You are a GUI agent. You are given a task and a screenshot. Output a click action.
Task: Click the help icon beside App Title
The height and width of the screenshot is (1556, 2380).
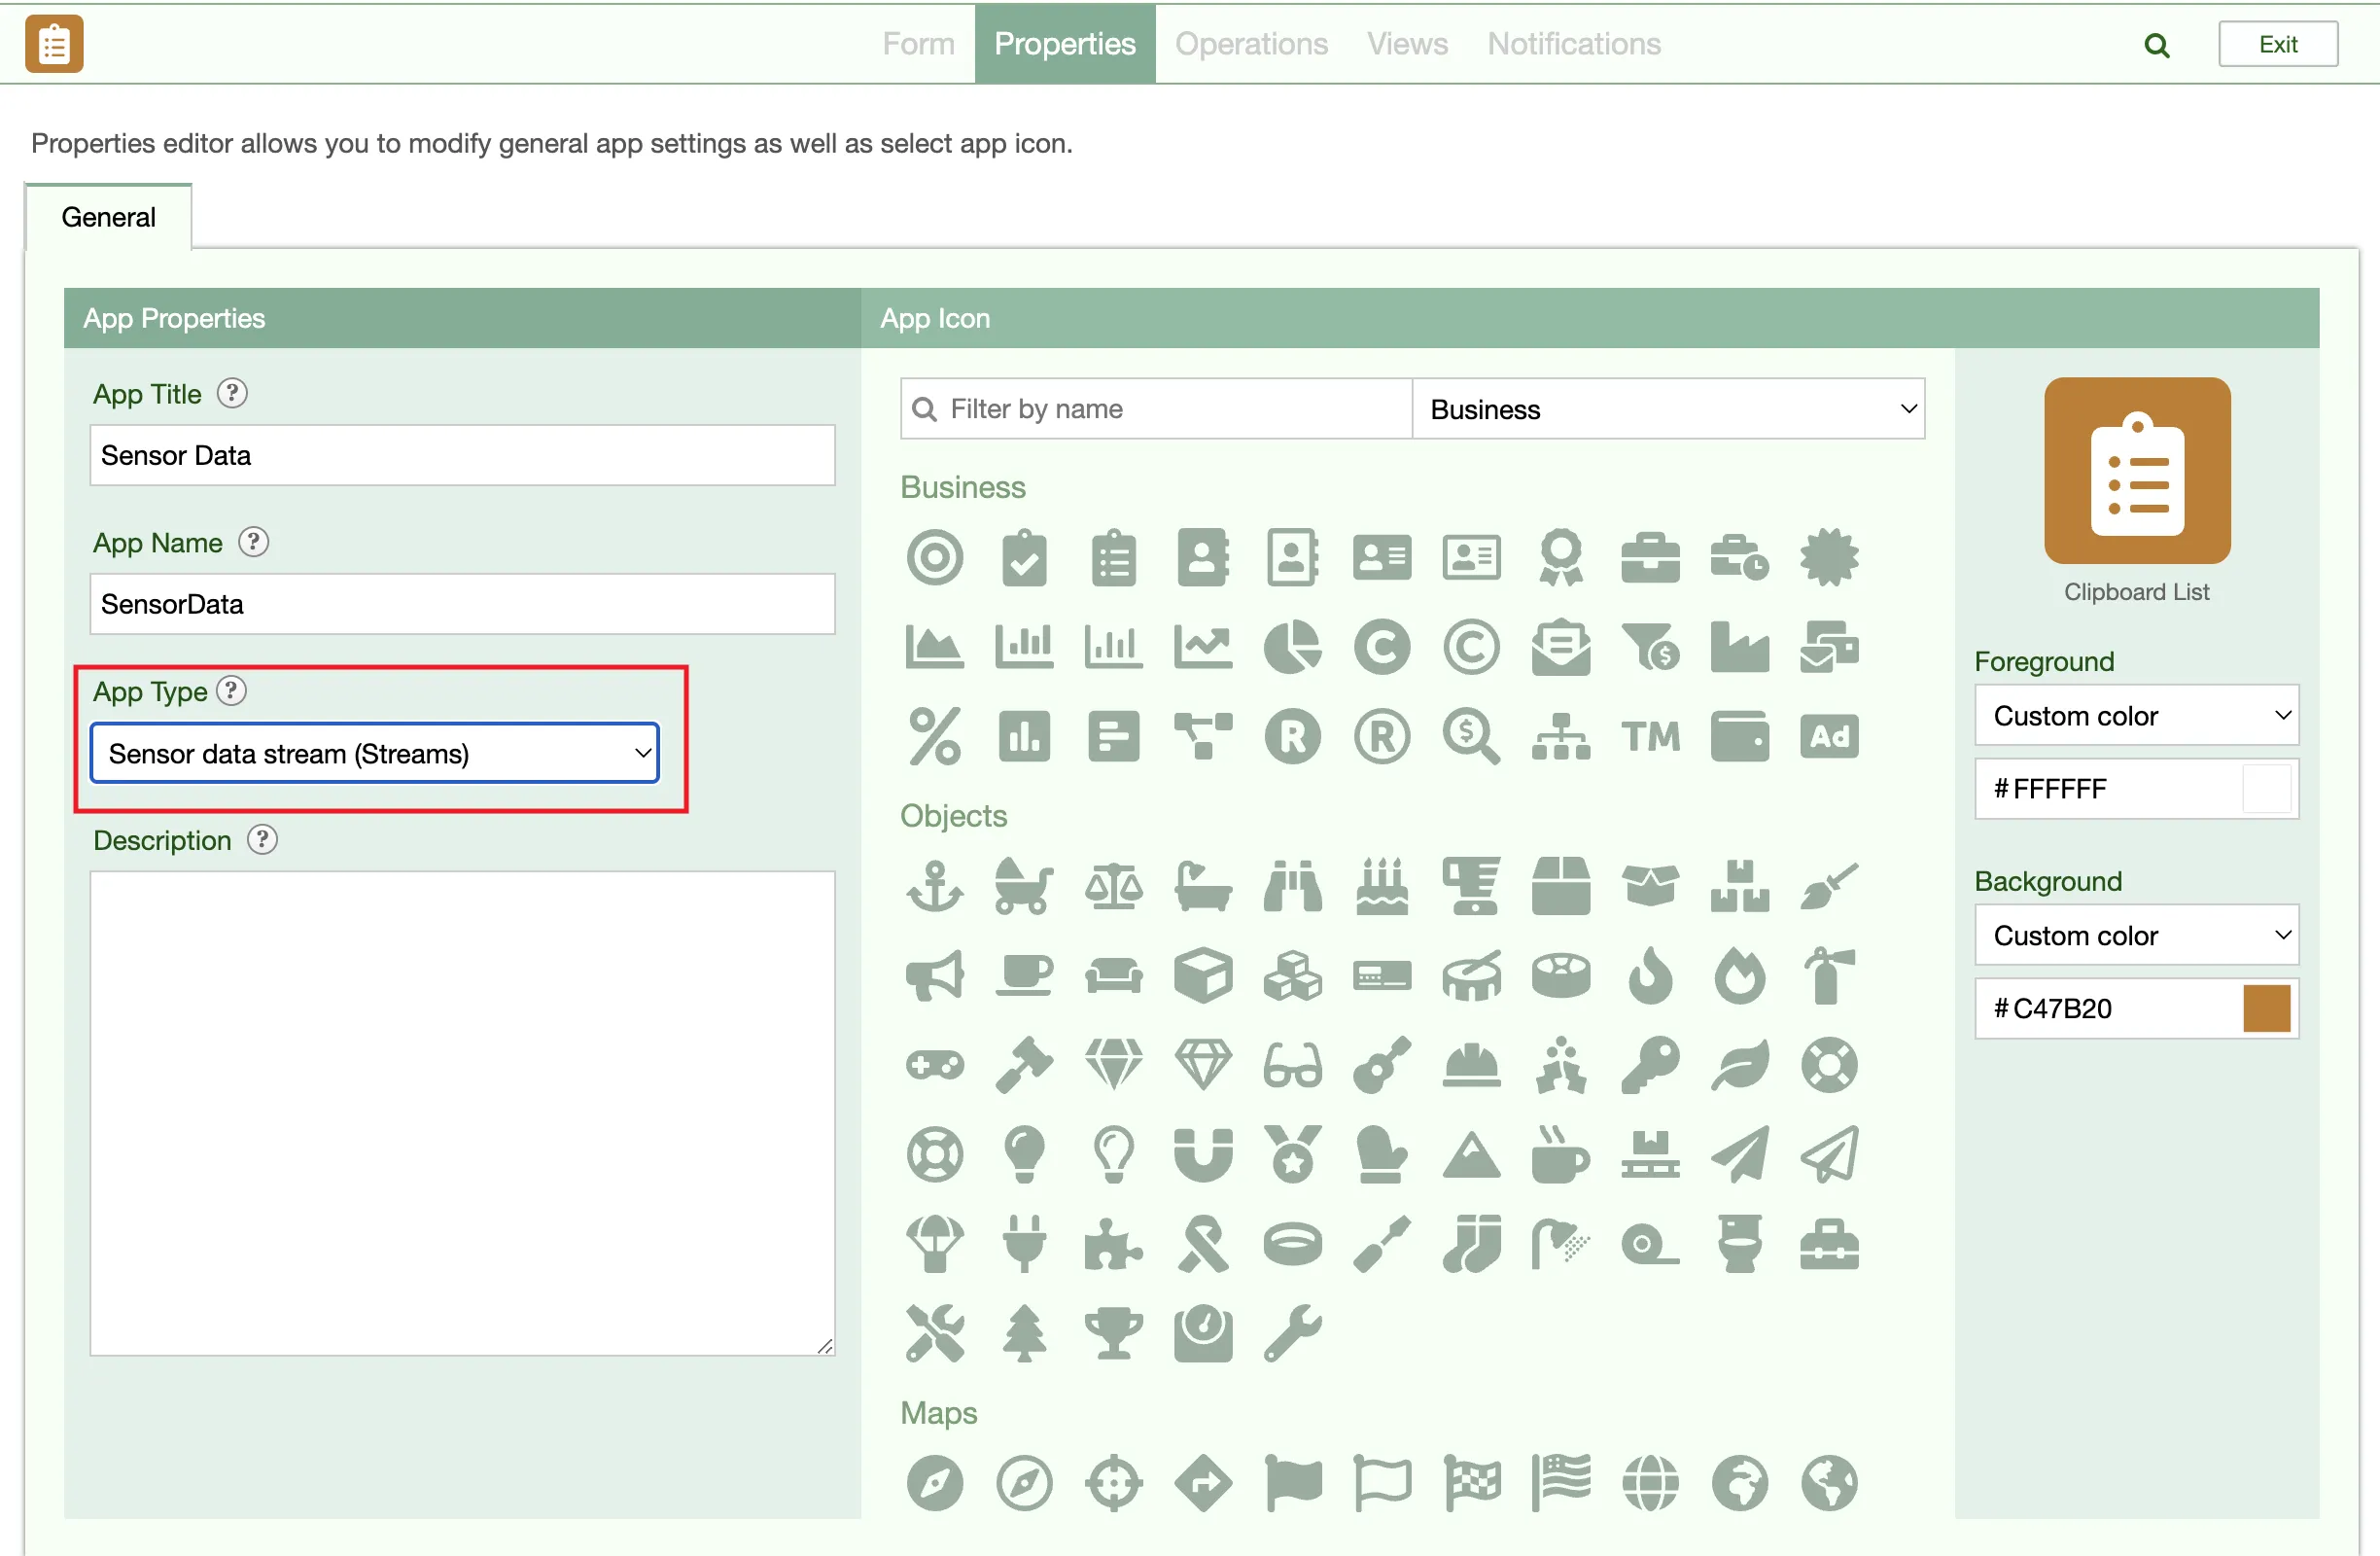[232, 394]
